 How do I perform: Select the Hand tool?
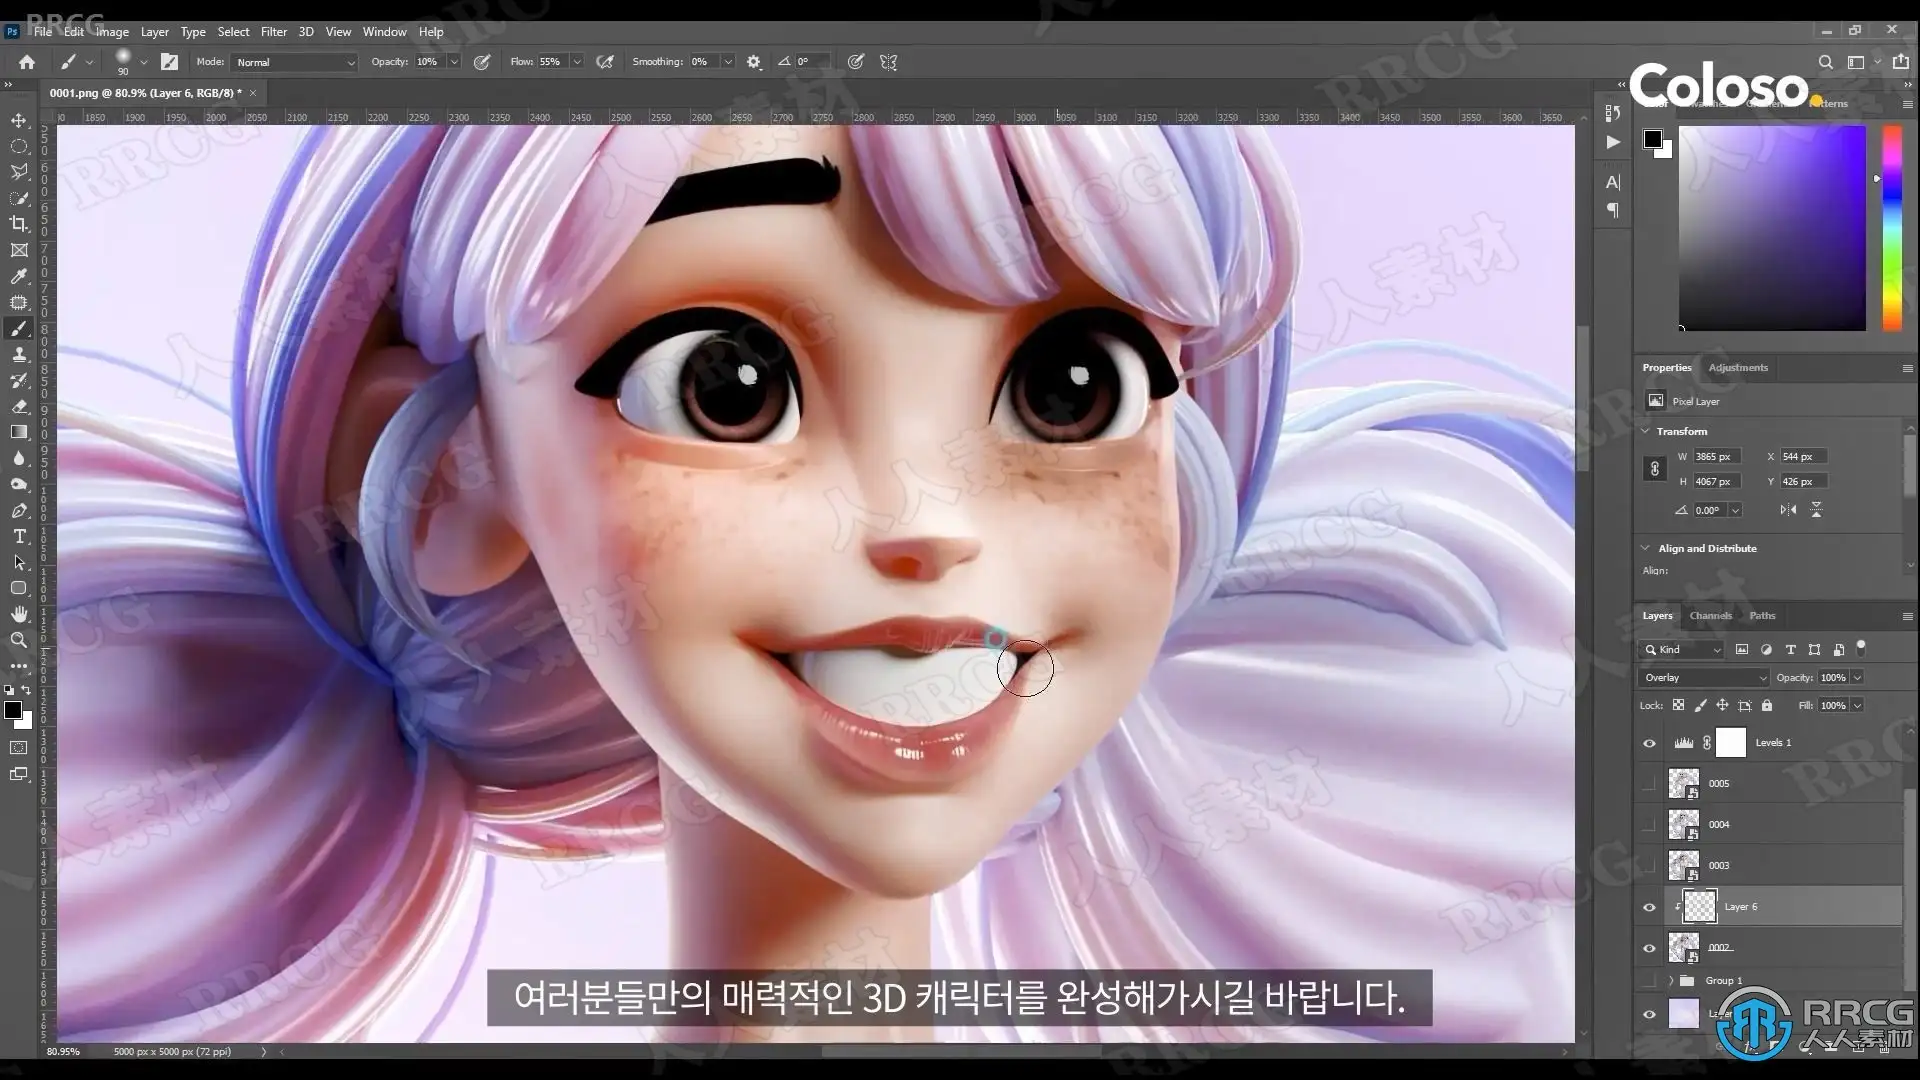tap(19, 614)
